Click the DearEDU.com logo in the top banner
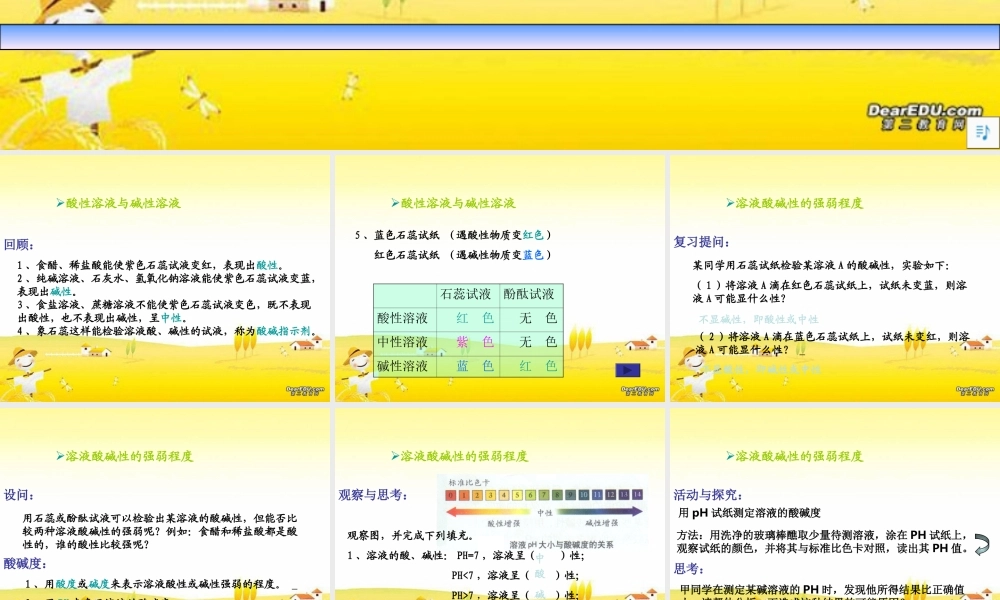 click(x=925, y=117)
